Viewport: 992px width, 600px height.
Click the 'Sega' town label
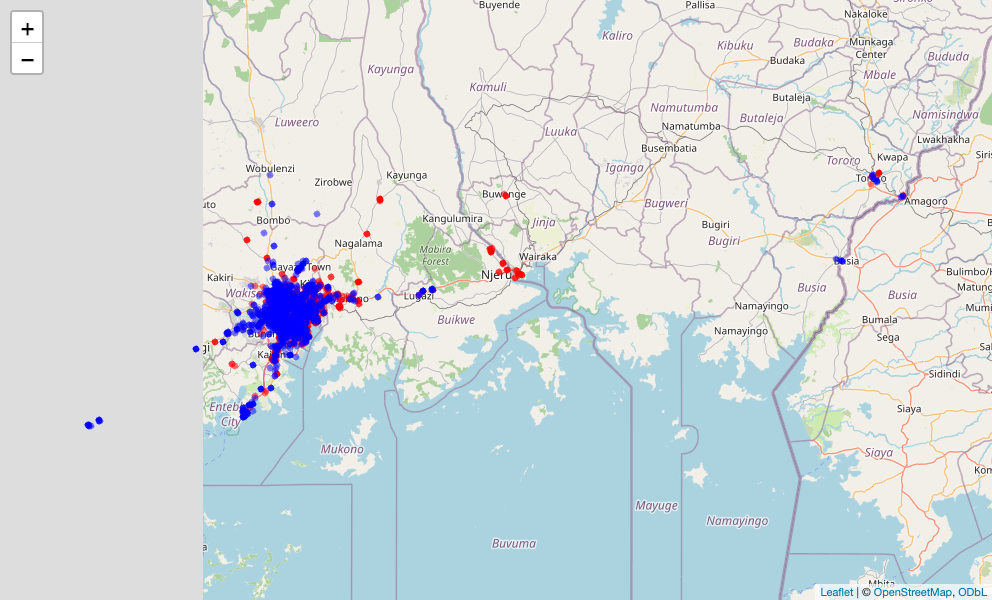(x=888, y=337)
